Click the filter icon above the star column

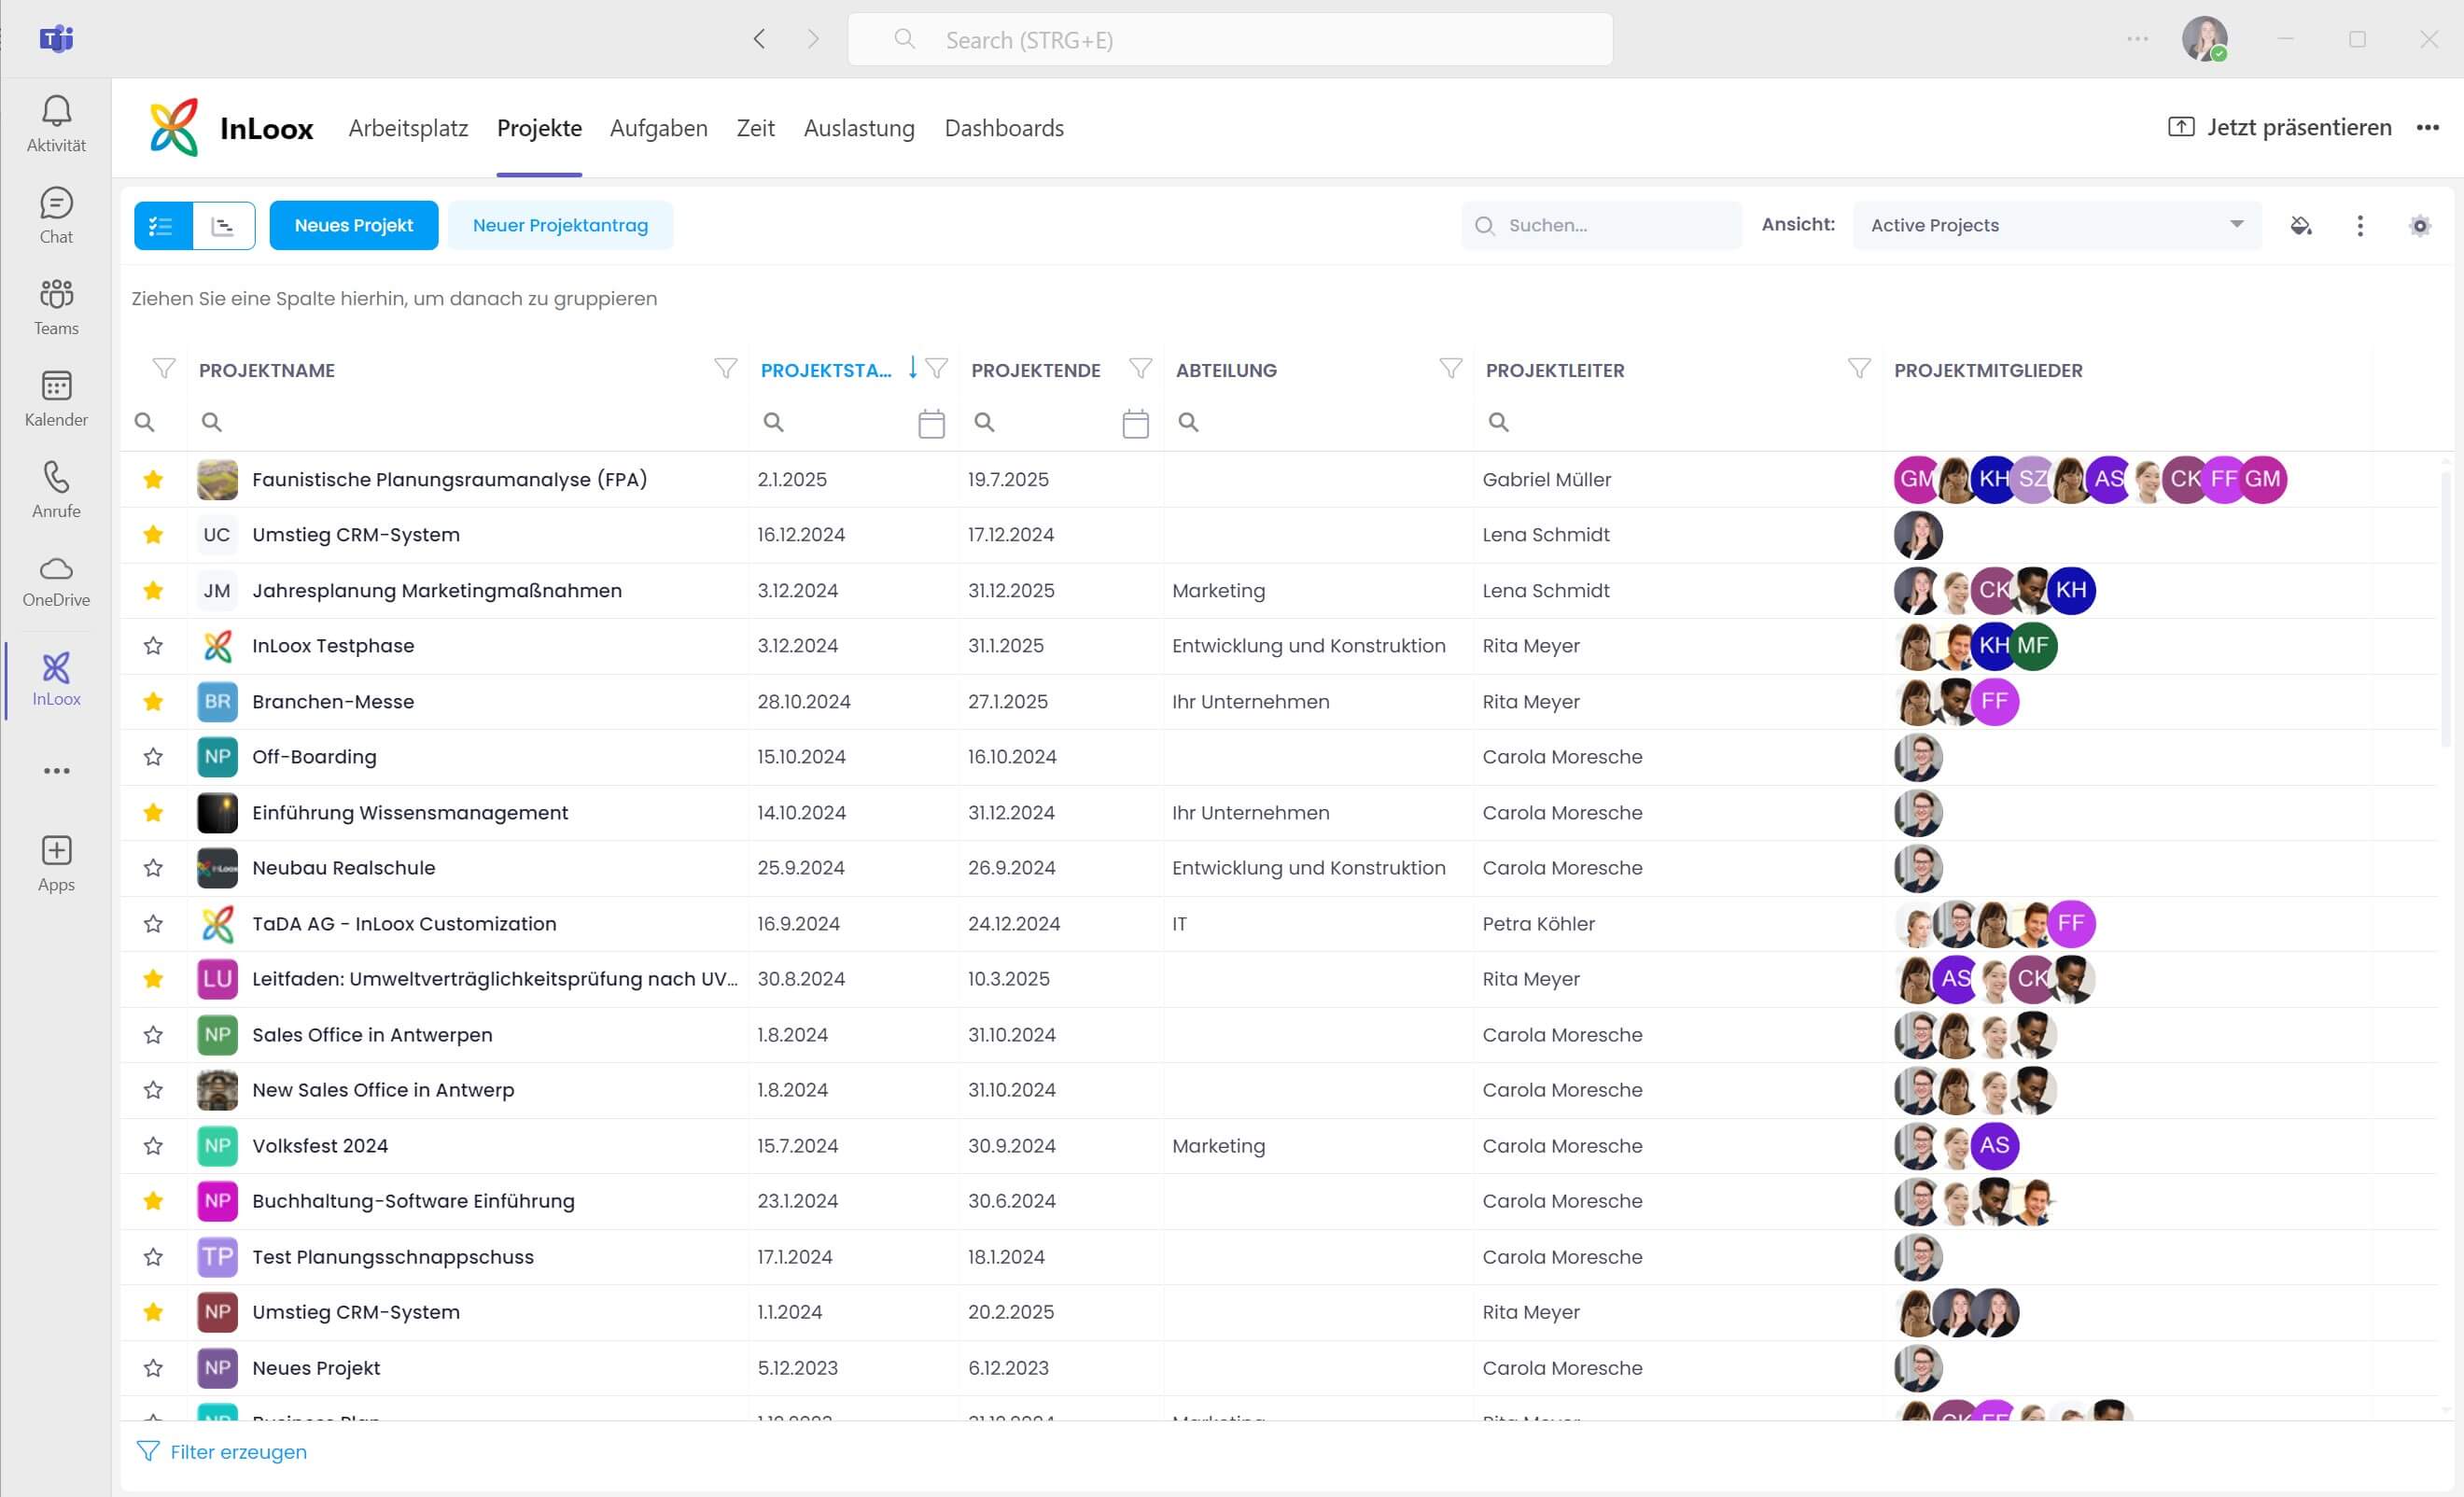pos(164,369)
